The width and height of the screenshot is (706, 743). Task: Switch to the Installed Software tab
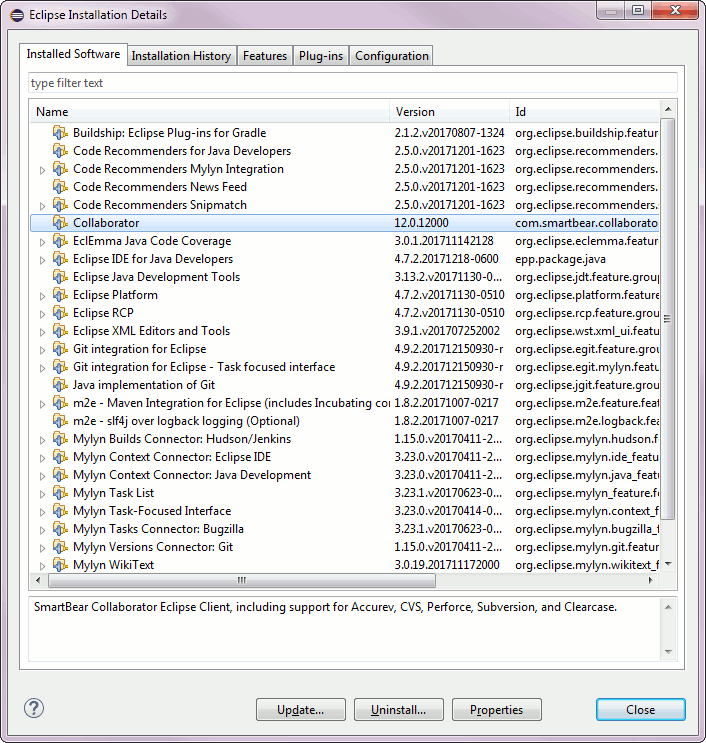tap(73, 54)
